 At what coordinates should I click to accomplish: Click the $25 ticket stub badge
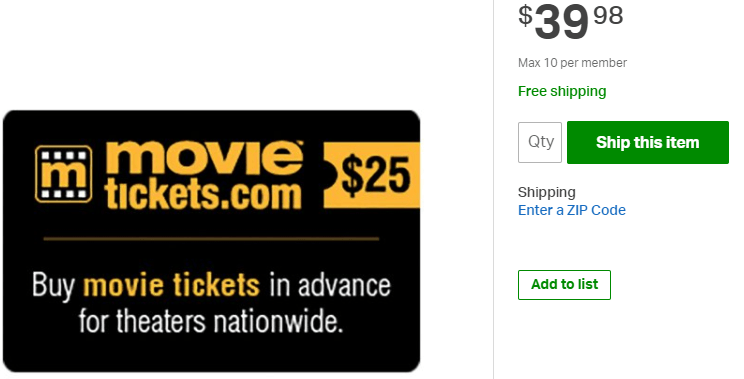[x=372, y=176]
